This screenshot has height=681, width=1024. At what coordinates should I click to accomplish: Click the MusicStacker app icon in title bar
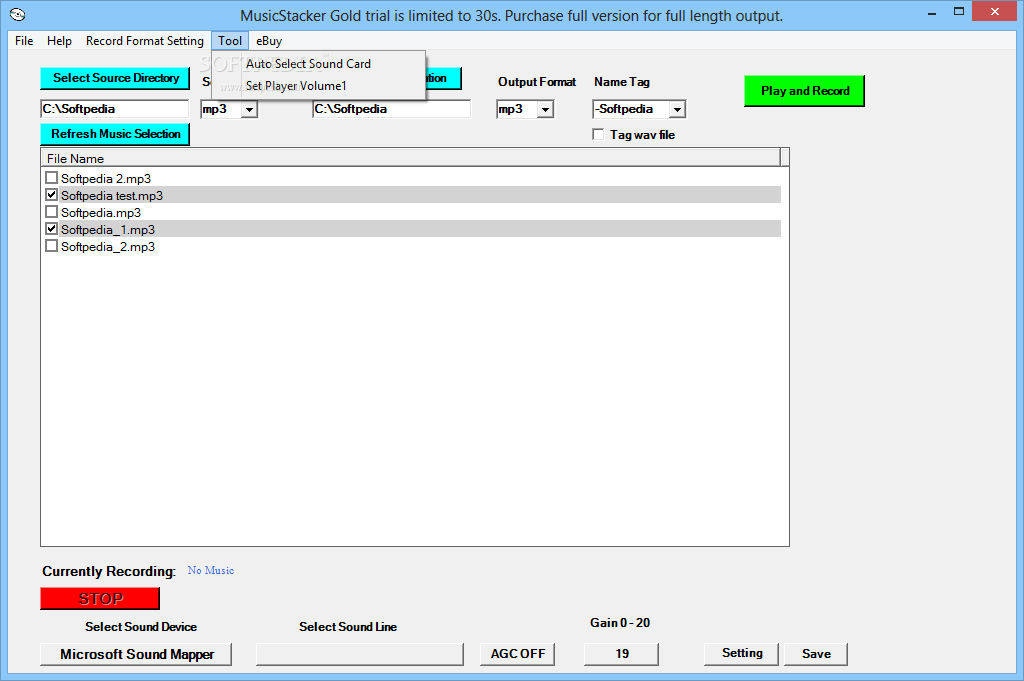point(18,14)
